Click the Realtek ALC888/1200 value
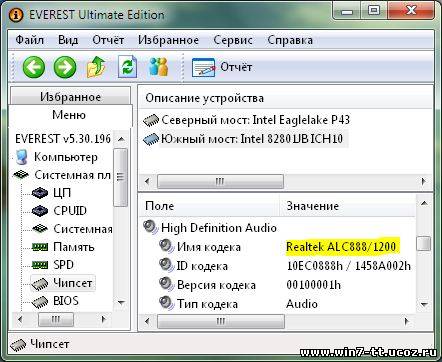Viewport: 442px width, 362px height. click(341, 247)
